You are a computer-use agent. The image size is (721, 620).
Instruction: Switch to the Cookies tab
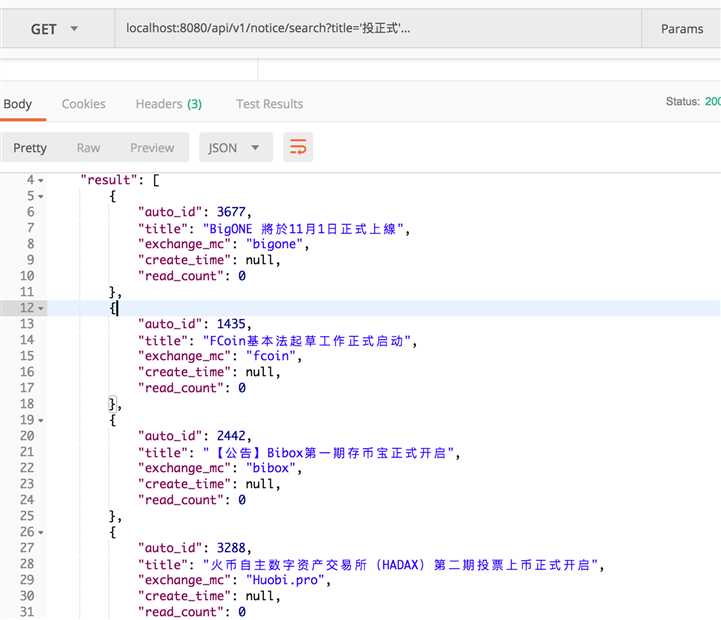84,104
